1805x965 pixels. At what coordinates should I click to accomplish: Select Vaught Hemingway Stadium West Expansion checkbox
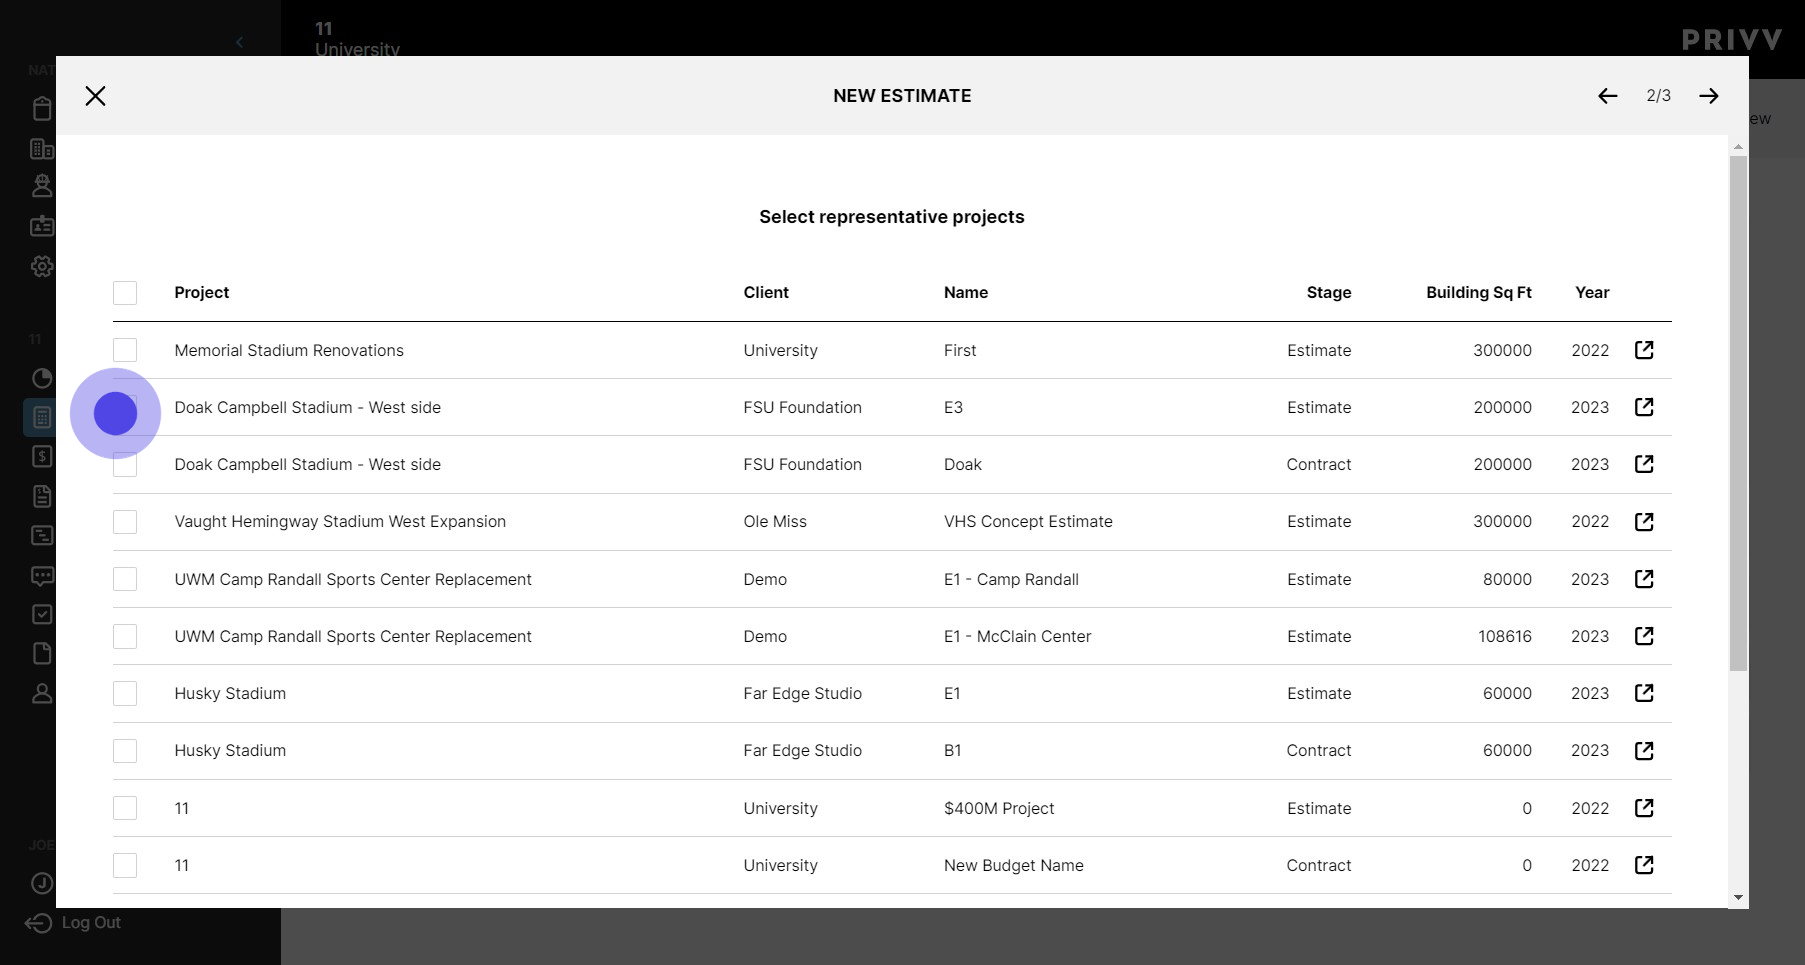pos(125,522)
